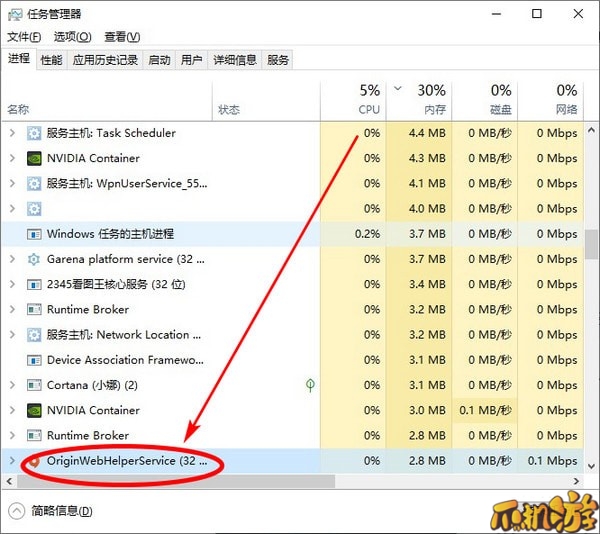600x534 pixels.
Task: Minimize the 任务管理器 window
Action: pyautogui.click(x=496, y=14)
